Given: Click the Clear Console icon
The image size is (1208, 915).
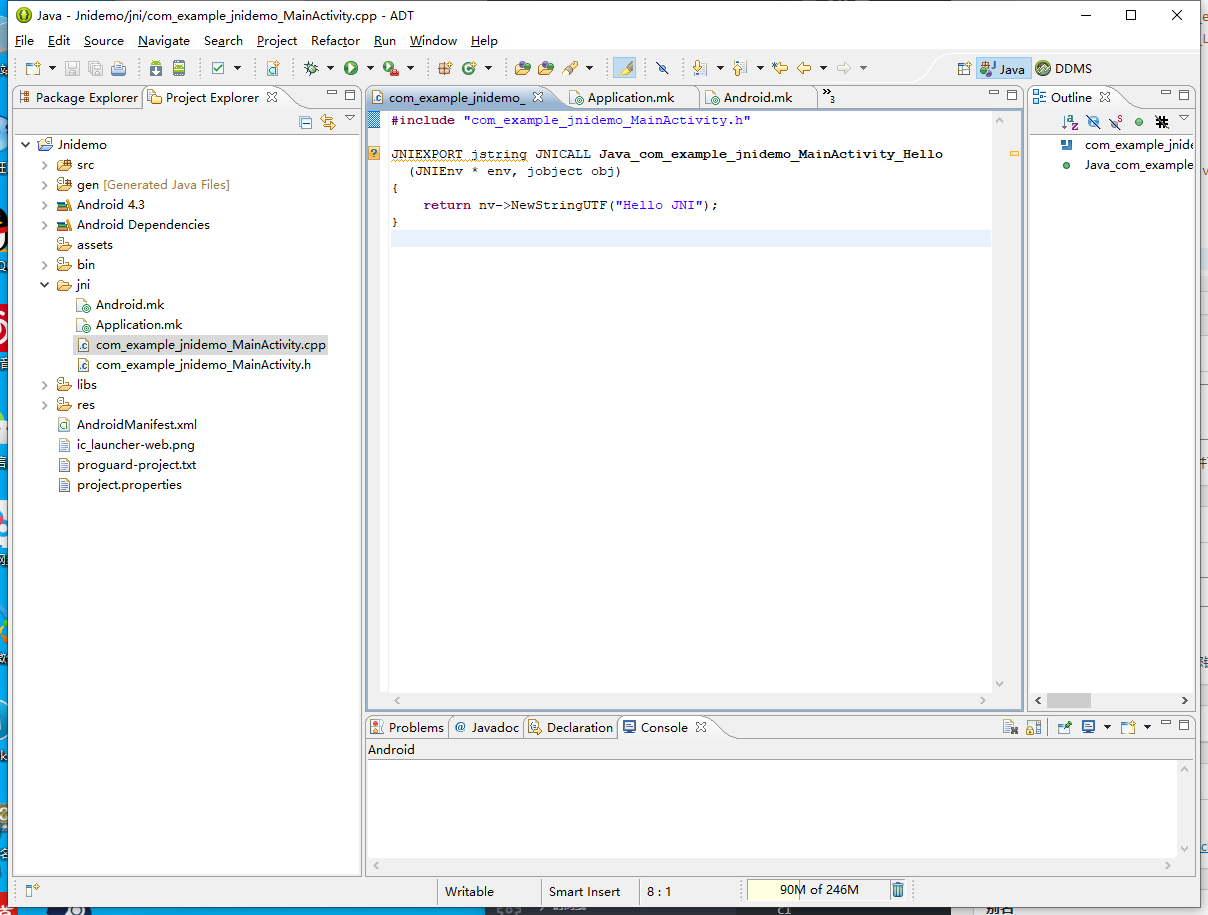Looking at the screenshot, I should (1011, 727).
